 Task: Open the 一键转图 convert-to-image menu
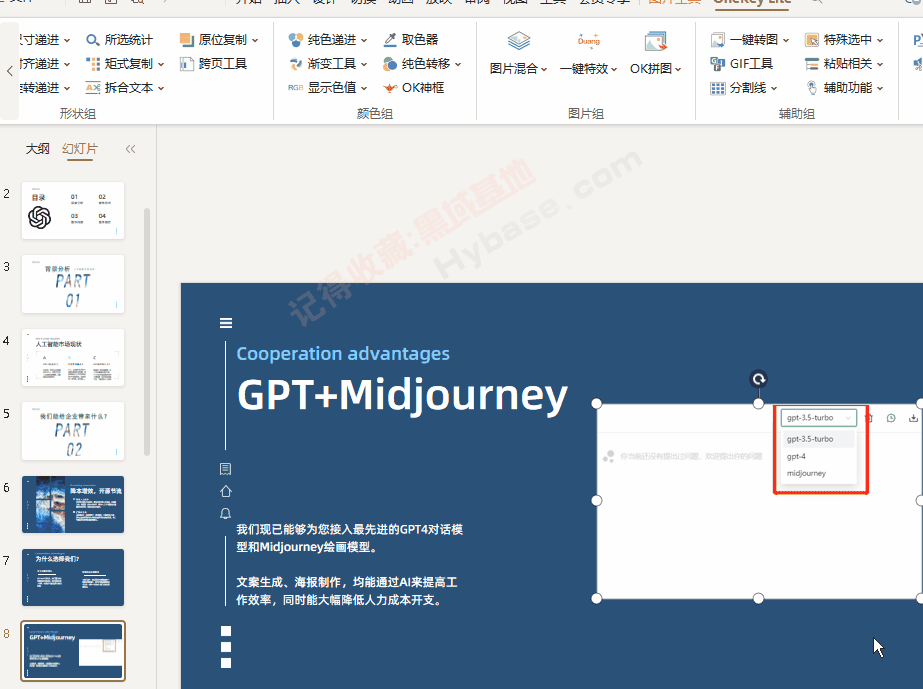click(749, 39)
